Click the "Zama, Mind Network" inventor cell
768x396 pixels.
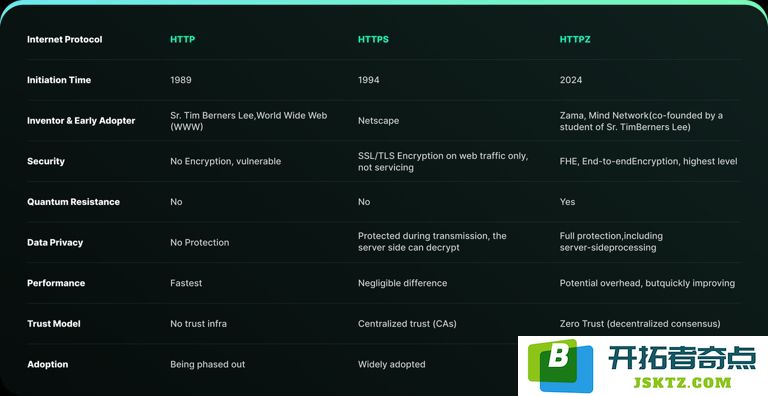click(641, 121)
